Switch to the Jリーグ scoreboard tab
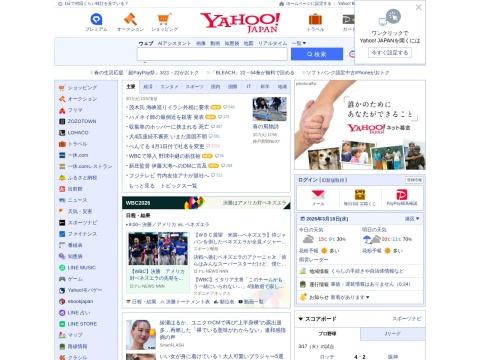 tap(392, 334)
